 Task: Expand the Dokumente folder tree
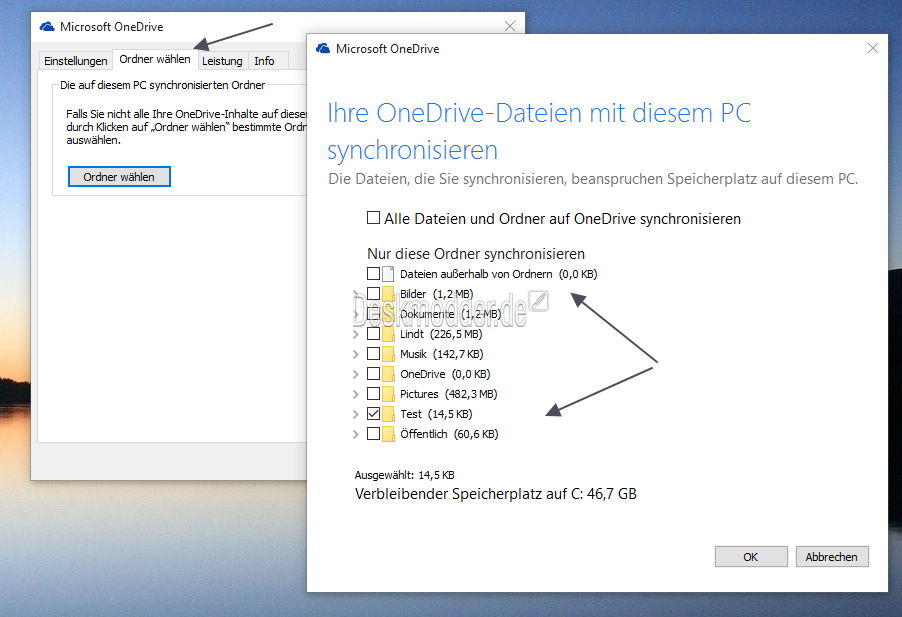pos(356,314)
